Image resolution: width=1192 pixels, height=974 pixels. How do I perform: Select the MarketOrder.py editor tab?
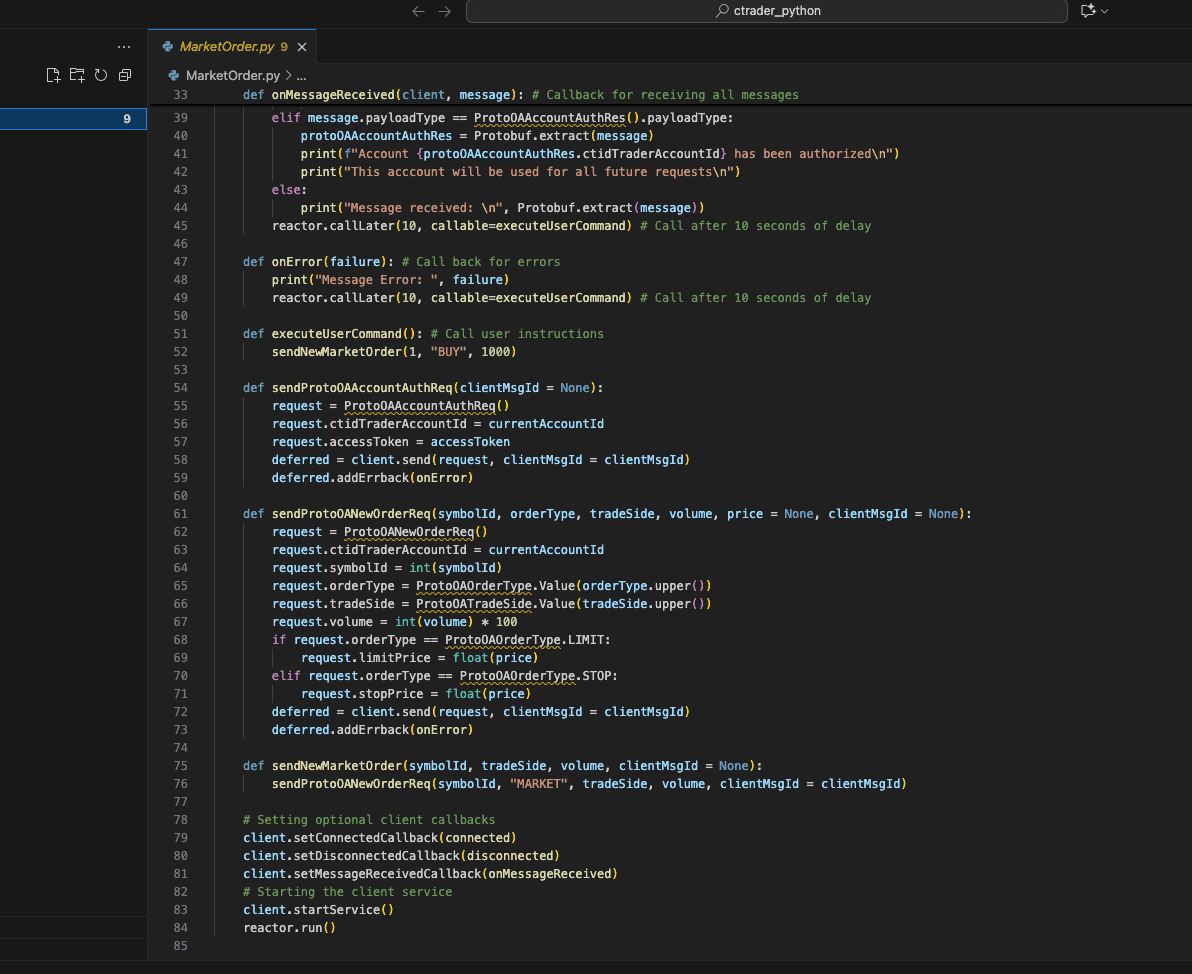coord(226,47)
